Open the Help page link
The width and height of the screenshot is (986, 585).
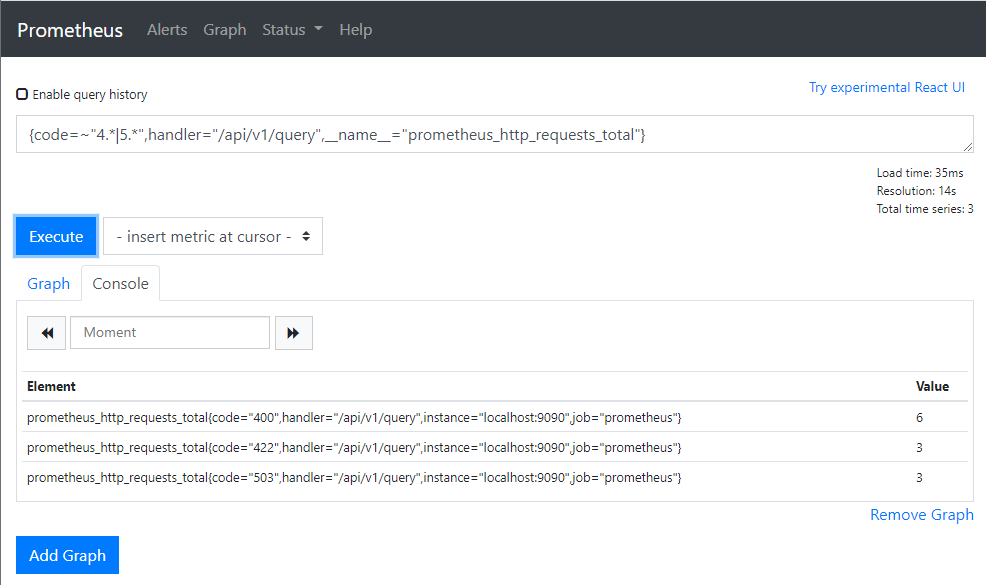(x=355, y=30)
